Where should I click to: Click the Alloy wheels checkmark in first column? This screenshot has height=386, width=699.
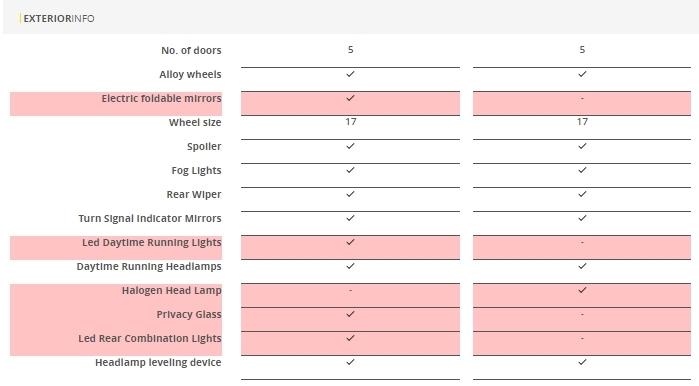(350, 74)
